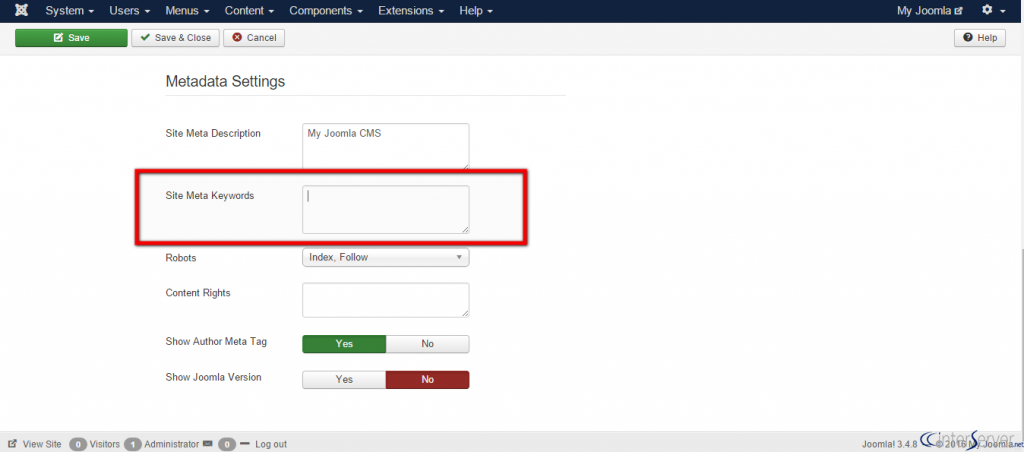Open the System menu
Screen dimensions: 1024x452
click(x=69, y=11)
